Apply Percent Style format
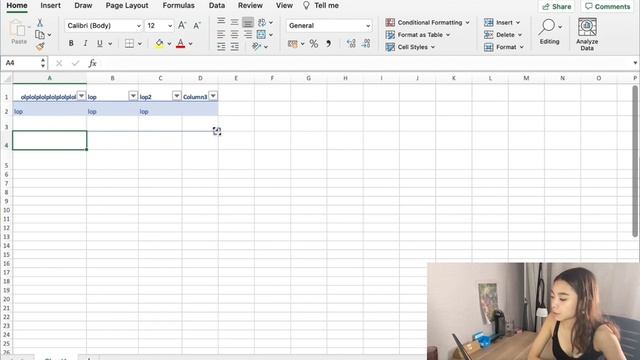 point(313,43)
